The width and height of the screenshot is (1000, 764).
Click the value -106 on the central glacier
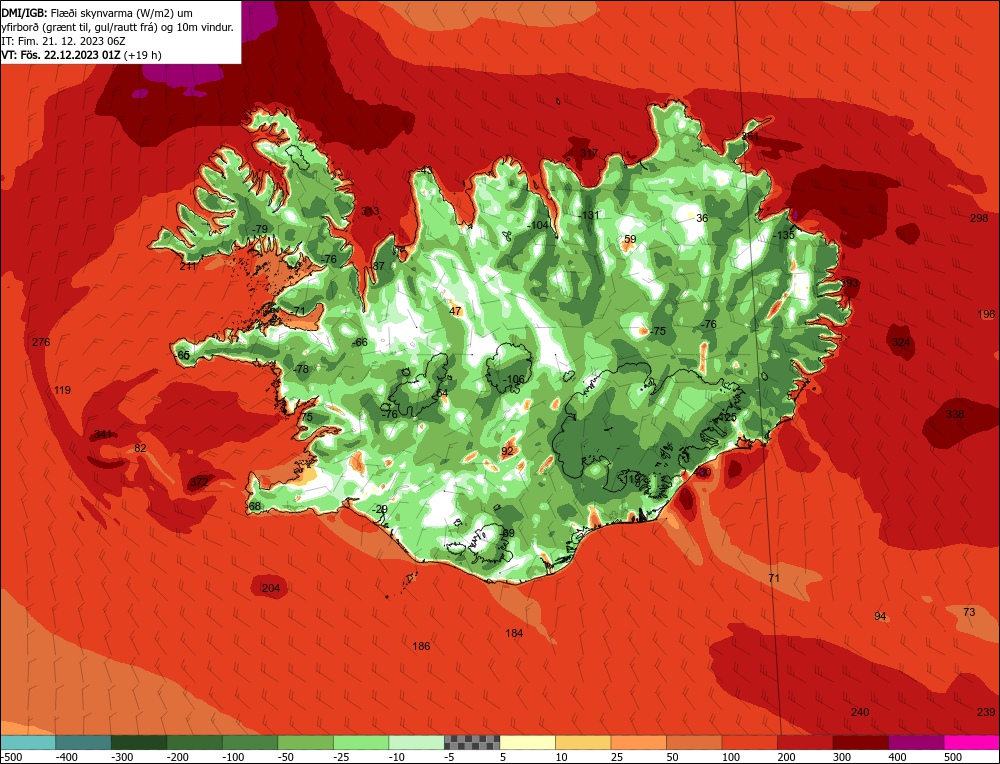coord(514,379)
